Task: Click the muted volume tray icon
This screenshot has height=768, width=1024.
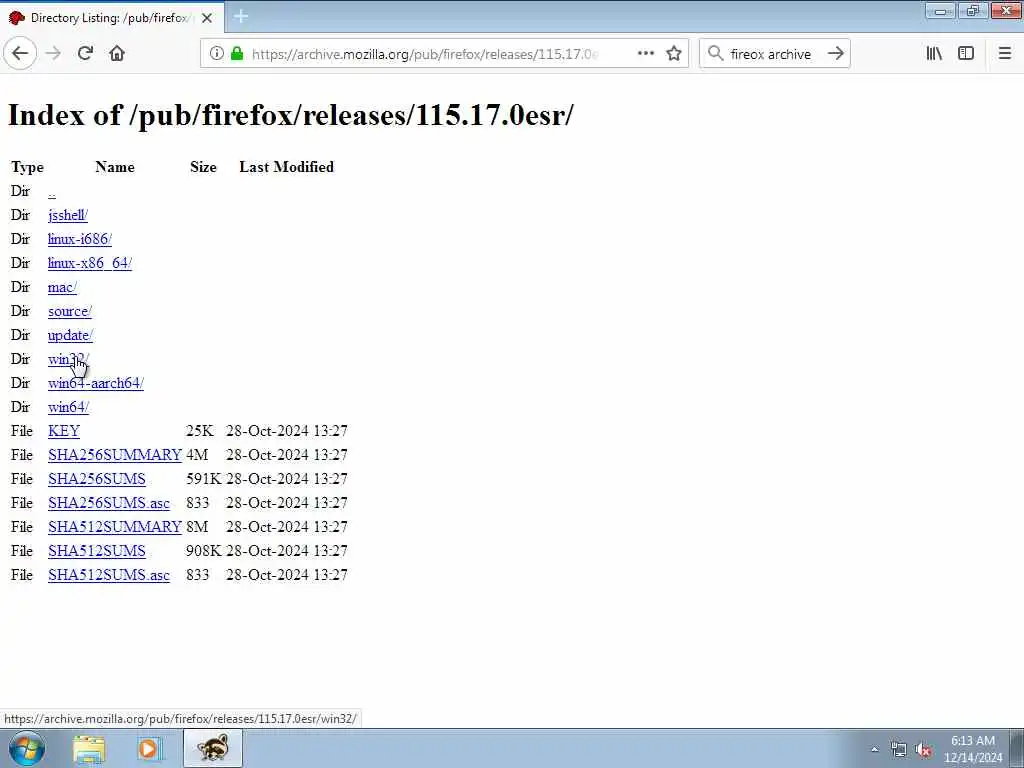Action: (x=923, y=750)
